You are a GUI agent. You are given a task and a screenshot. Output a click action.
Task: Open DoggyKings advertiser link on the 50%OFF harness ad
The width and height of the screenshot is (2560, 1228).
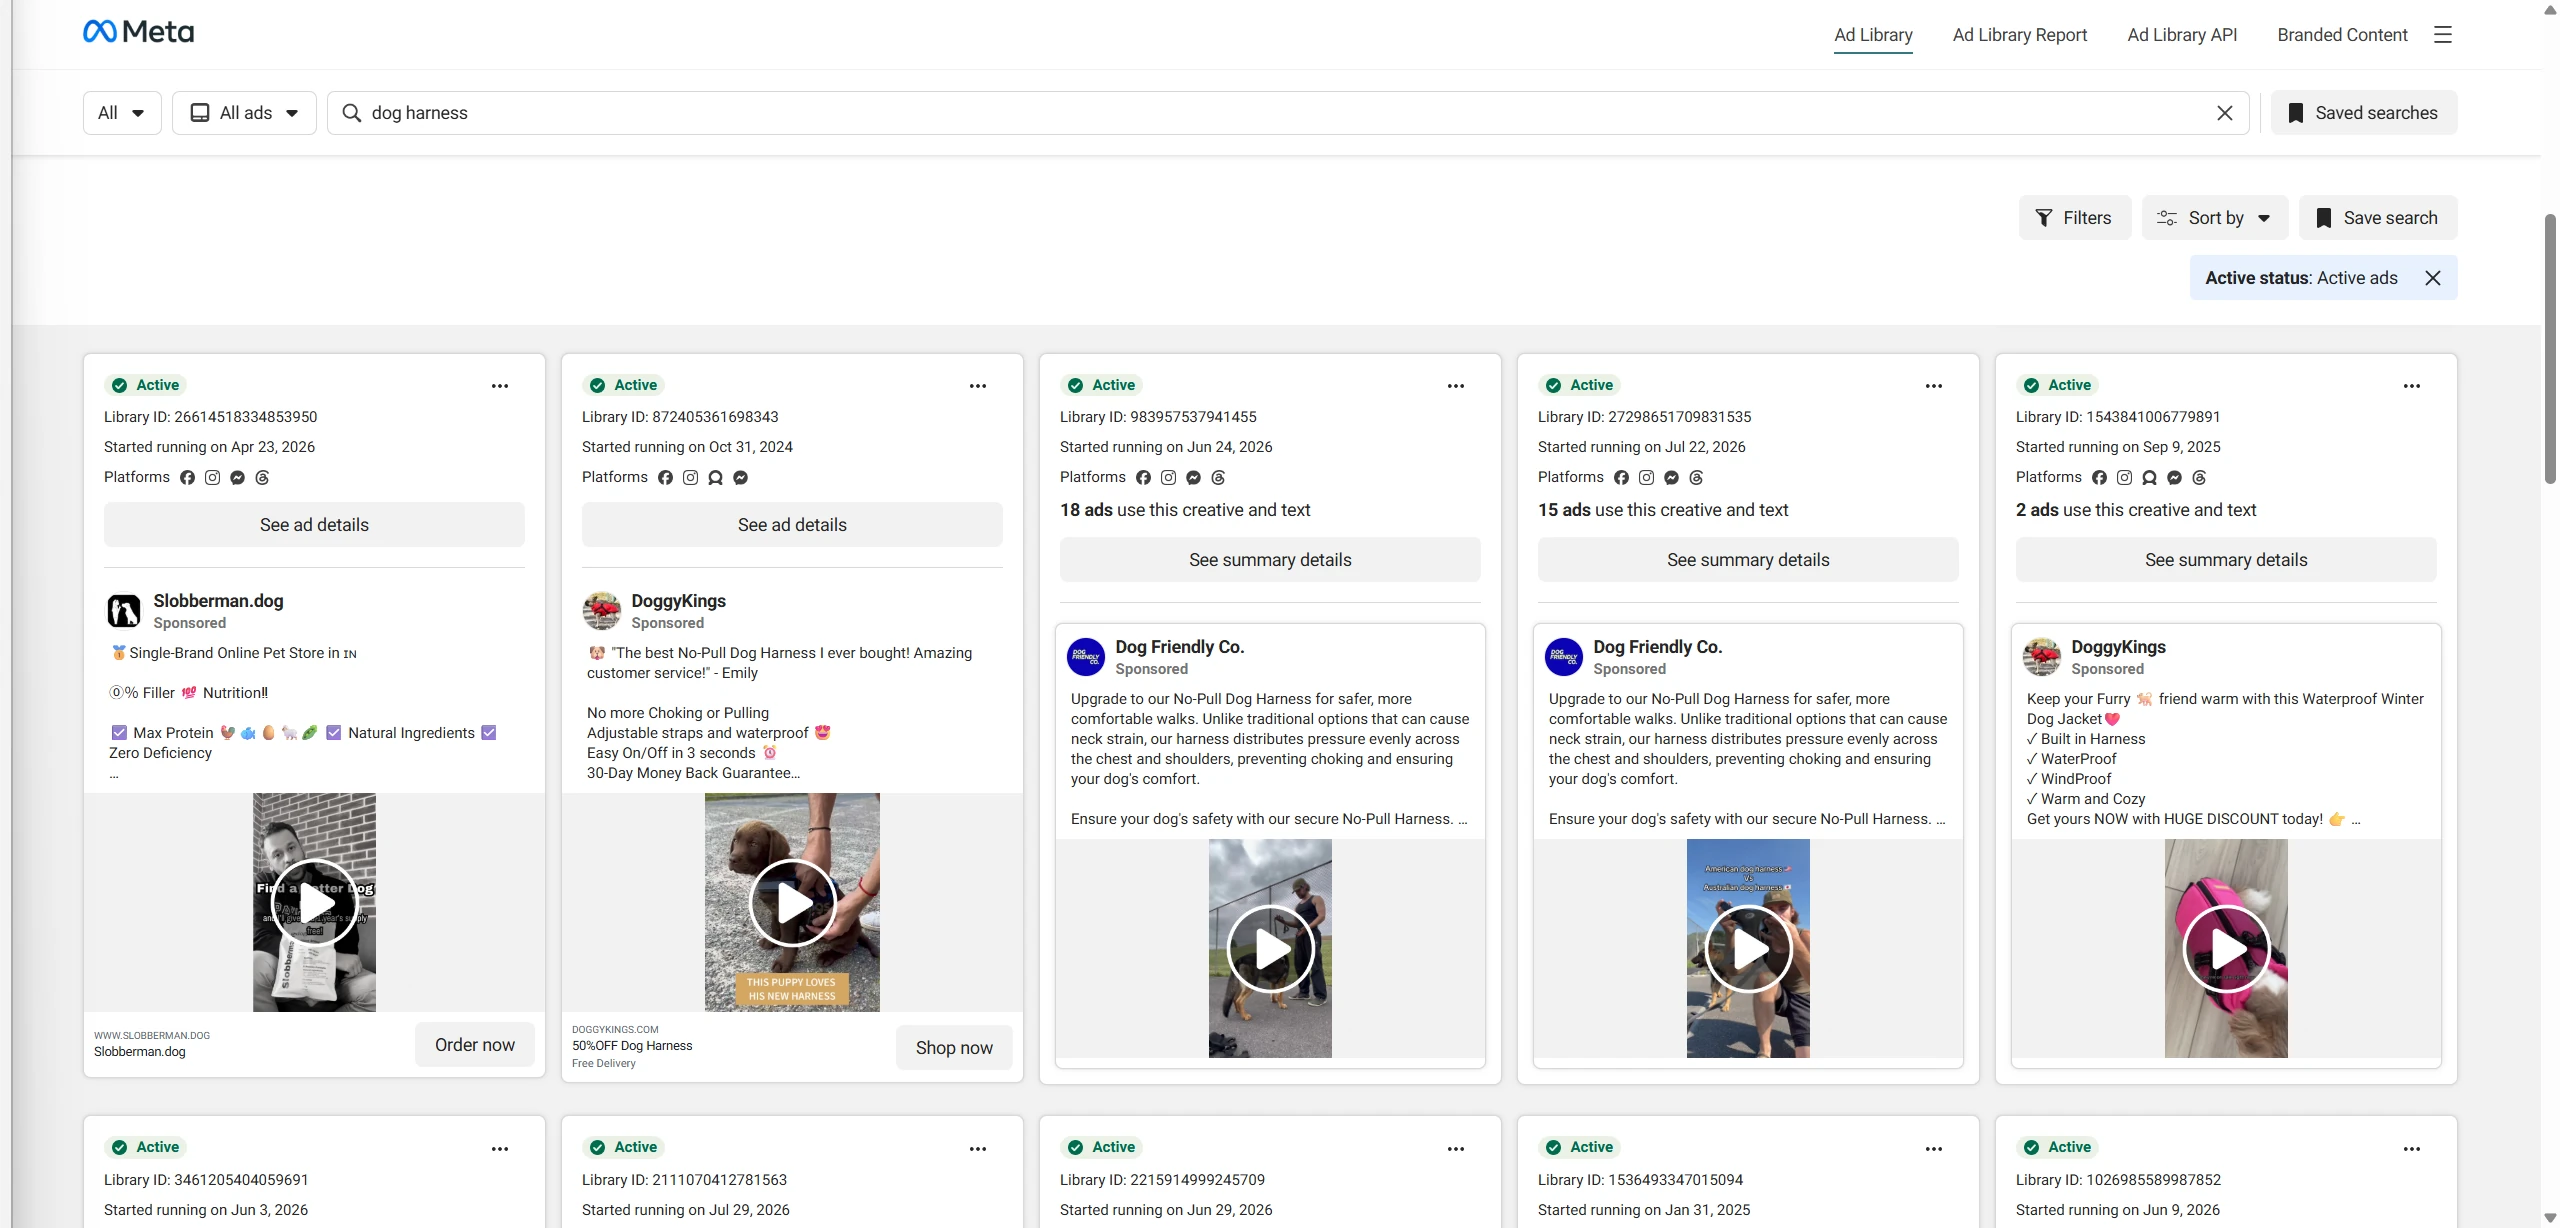point(678,601)
